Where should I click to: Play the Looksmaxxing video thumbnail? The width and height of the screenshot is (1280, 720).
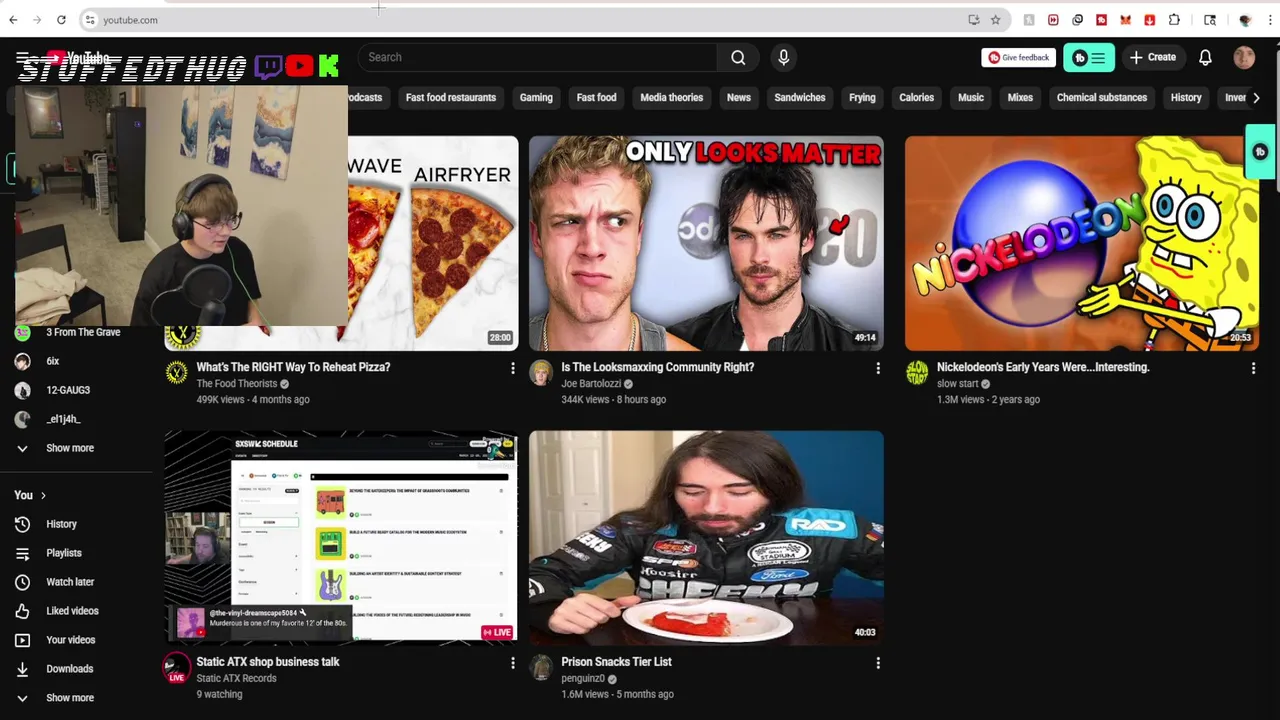tap(706, 243)
